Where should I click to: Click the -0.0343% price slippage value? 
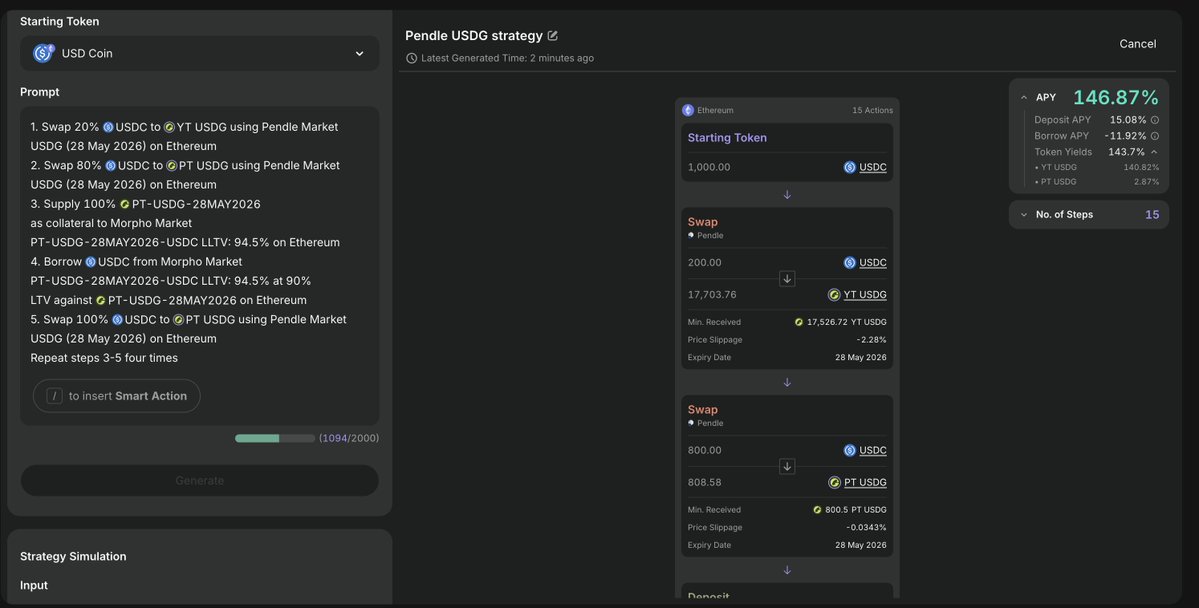click(x=866, y=528)
